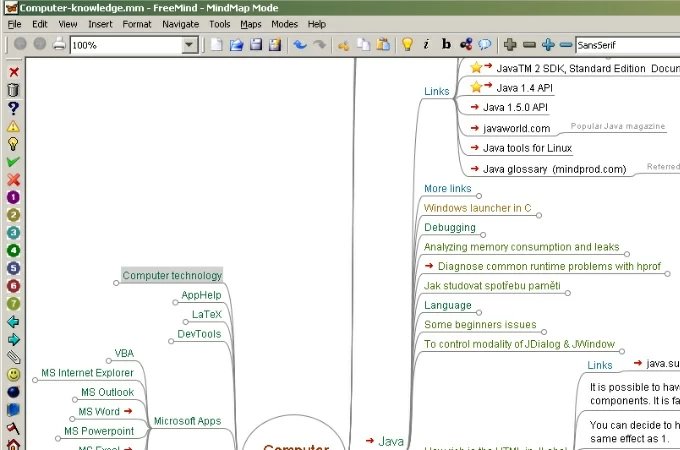Screen dimensions: 680x450
Task: Click the gray plus toolbar icon
Action: pyautogui.click(x=510, y=44)
